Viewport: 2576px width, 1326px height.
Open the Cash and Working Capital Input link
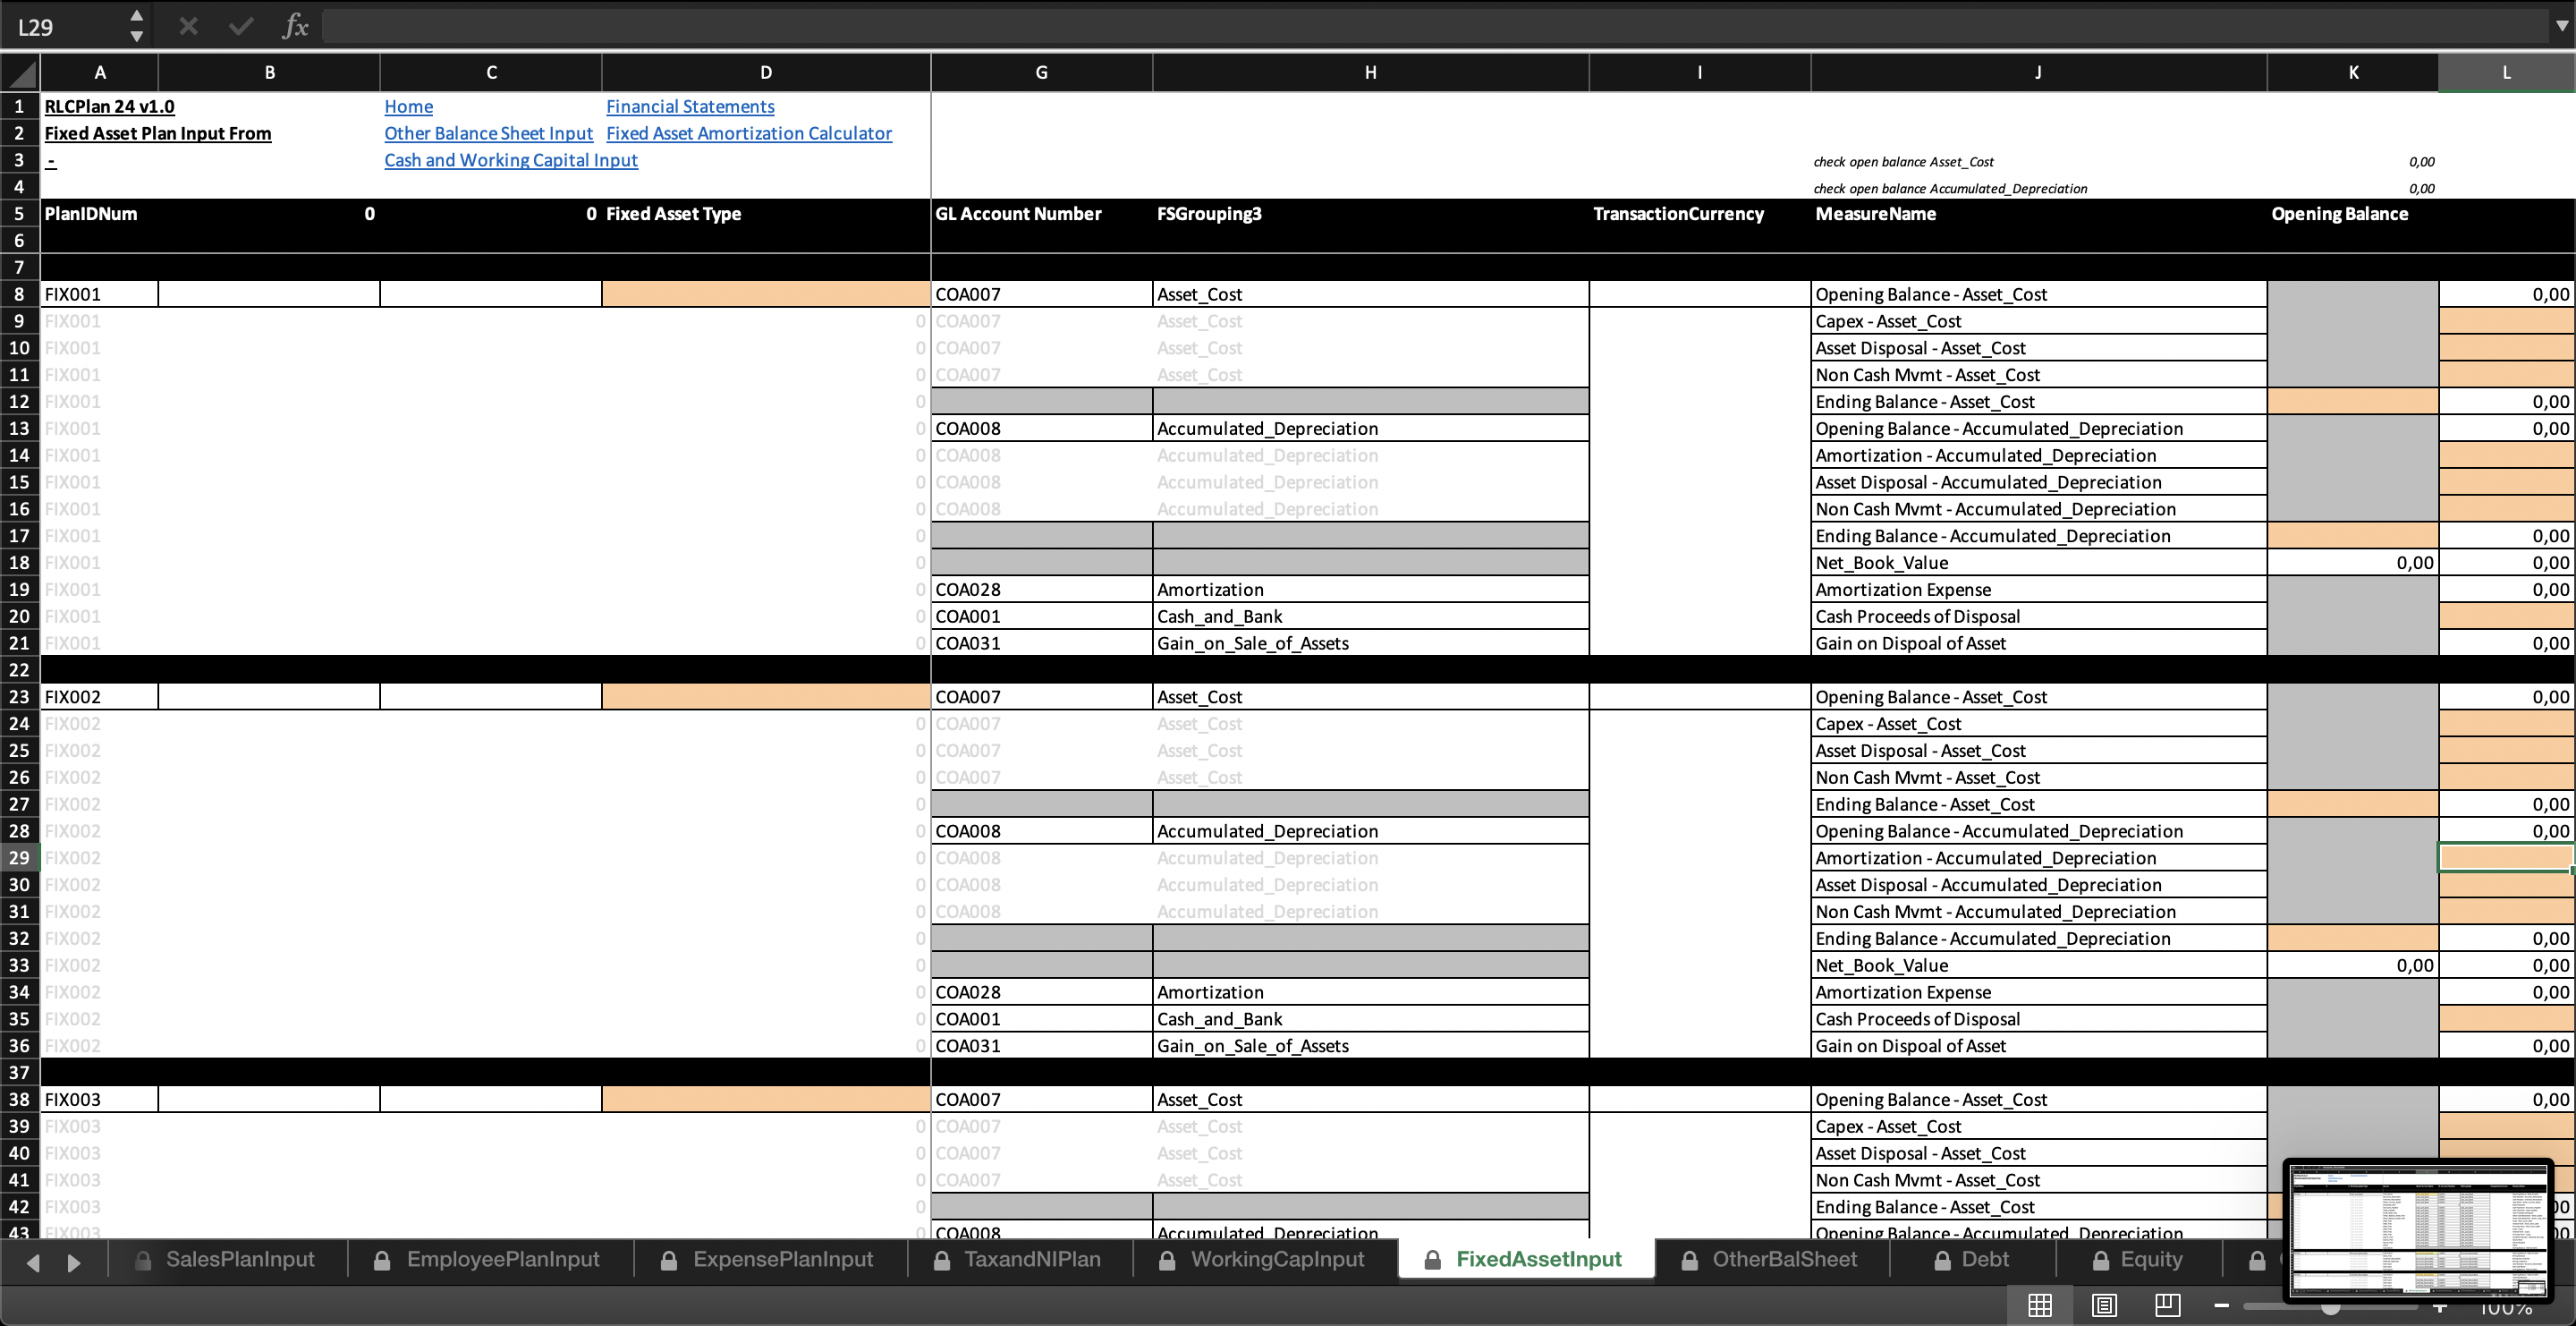click(x=511, y=160)
